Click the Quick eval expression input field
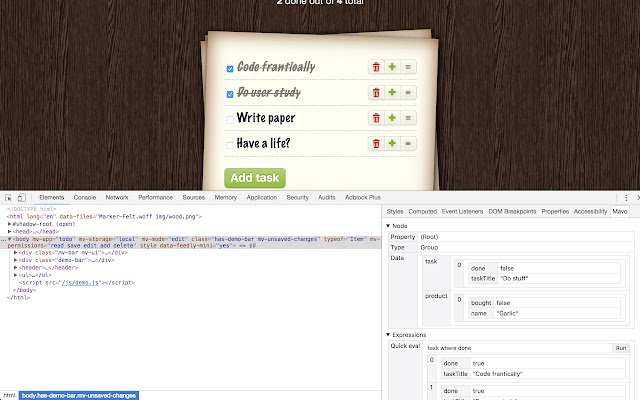 (x=518, y=348)
